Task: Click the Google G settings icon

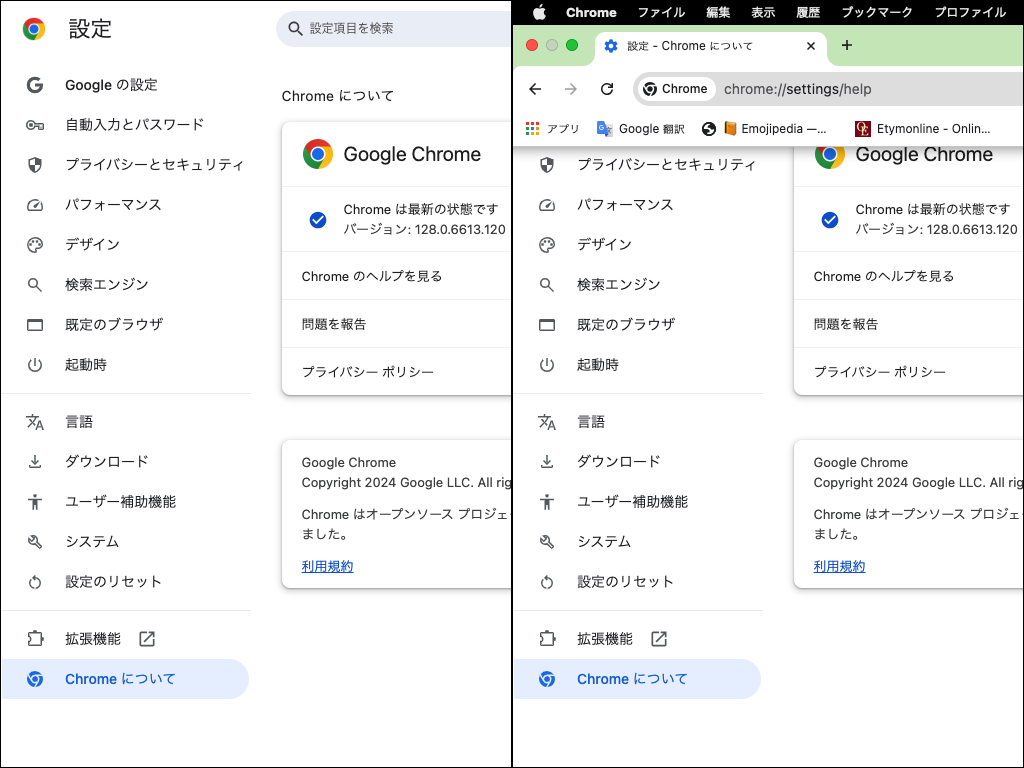Action: point(35,85)
